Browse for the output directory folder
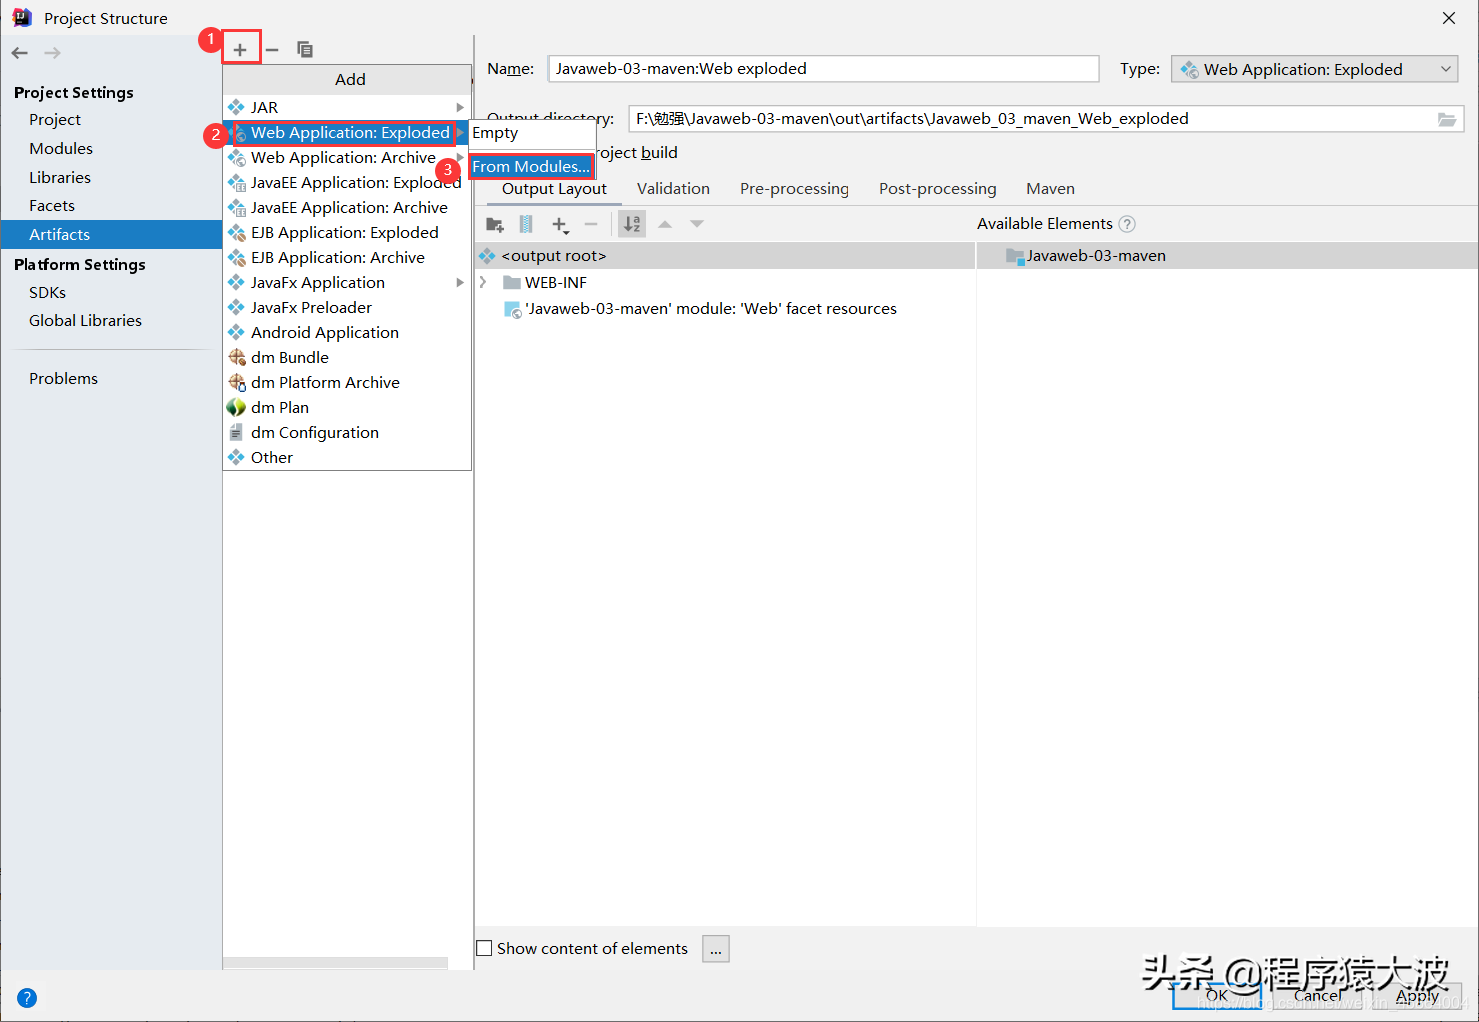The height and width of the screenshot is (1022, 1479). pyautogui.click(x=1447, y=119)
